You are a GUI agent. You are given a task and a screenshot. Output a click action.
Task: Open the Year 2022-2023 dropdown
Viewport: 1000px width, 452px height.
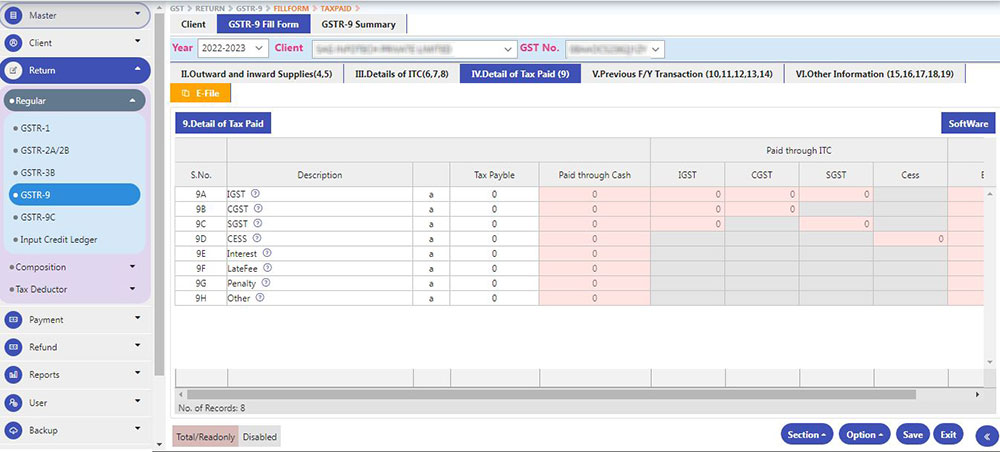(x=233, y=48)
